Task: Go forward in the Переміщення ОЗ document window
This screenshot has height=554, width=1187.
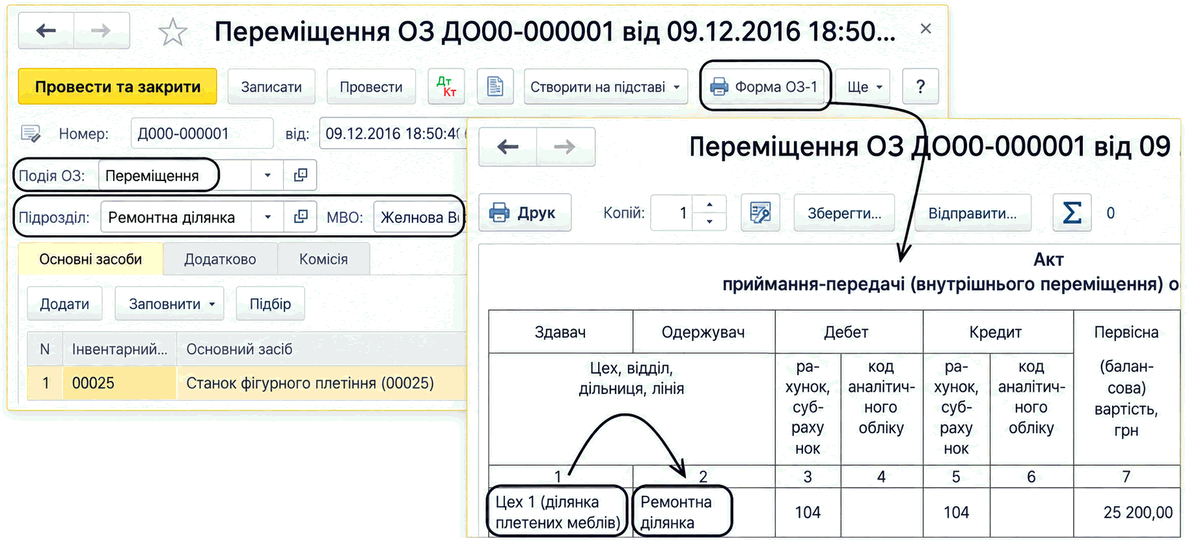Action: pyautogui.click(x=103, y=31)
